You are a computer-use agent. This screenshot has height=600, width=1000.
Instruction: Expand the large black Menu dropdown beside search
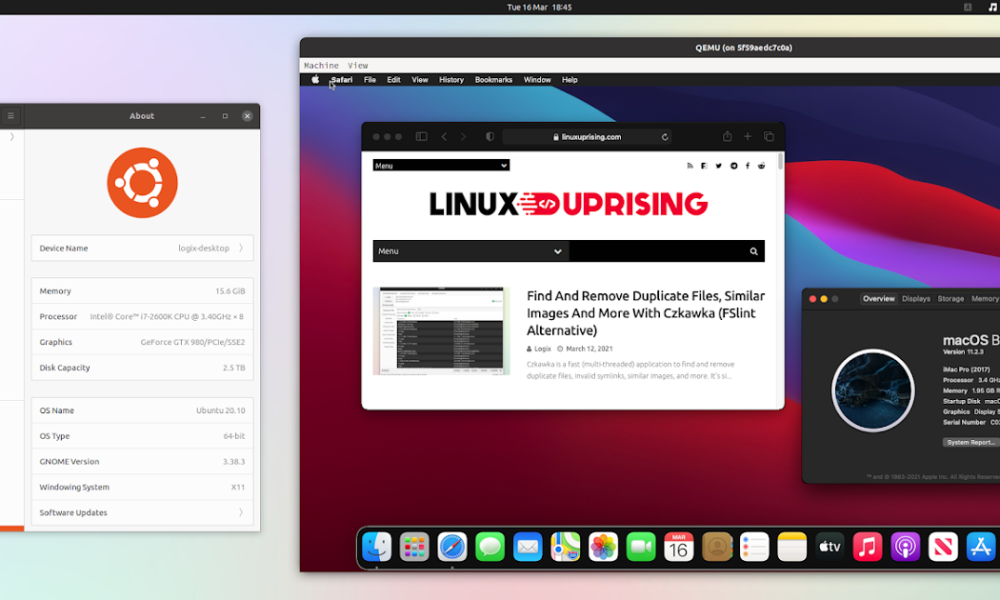click(x=471, y=251)
